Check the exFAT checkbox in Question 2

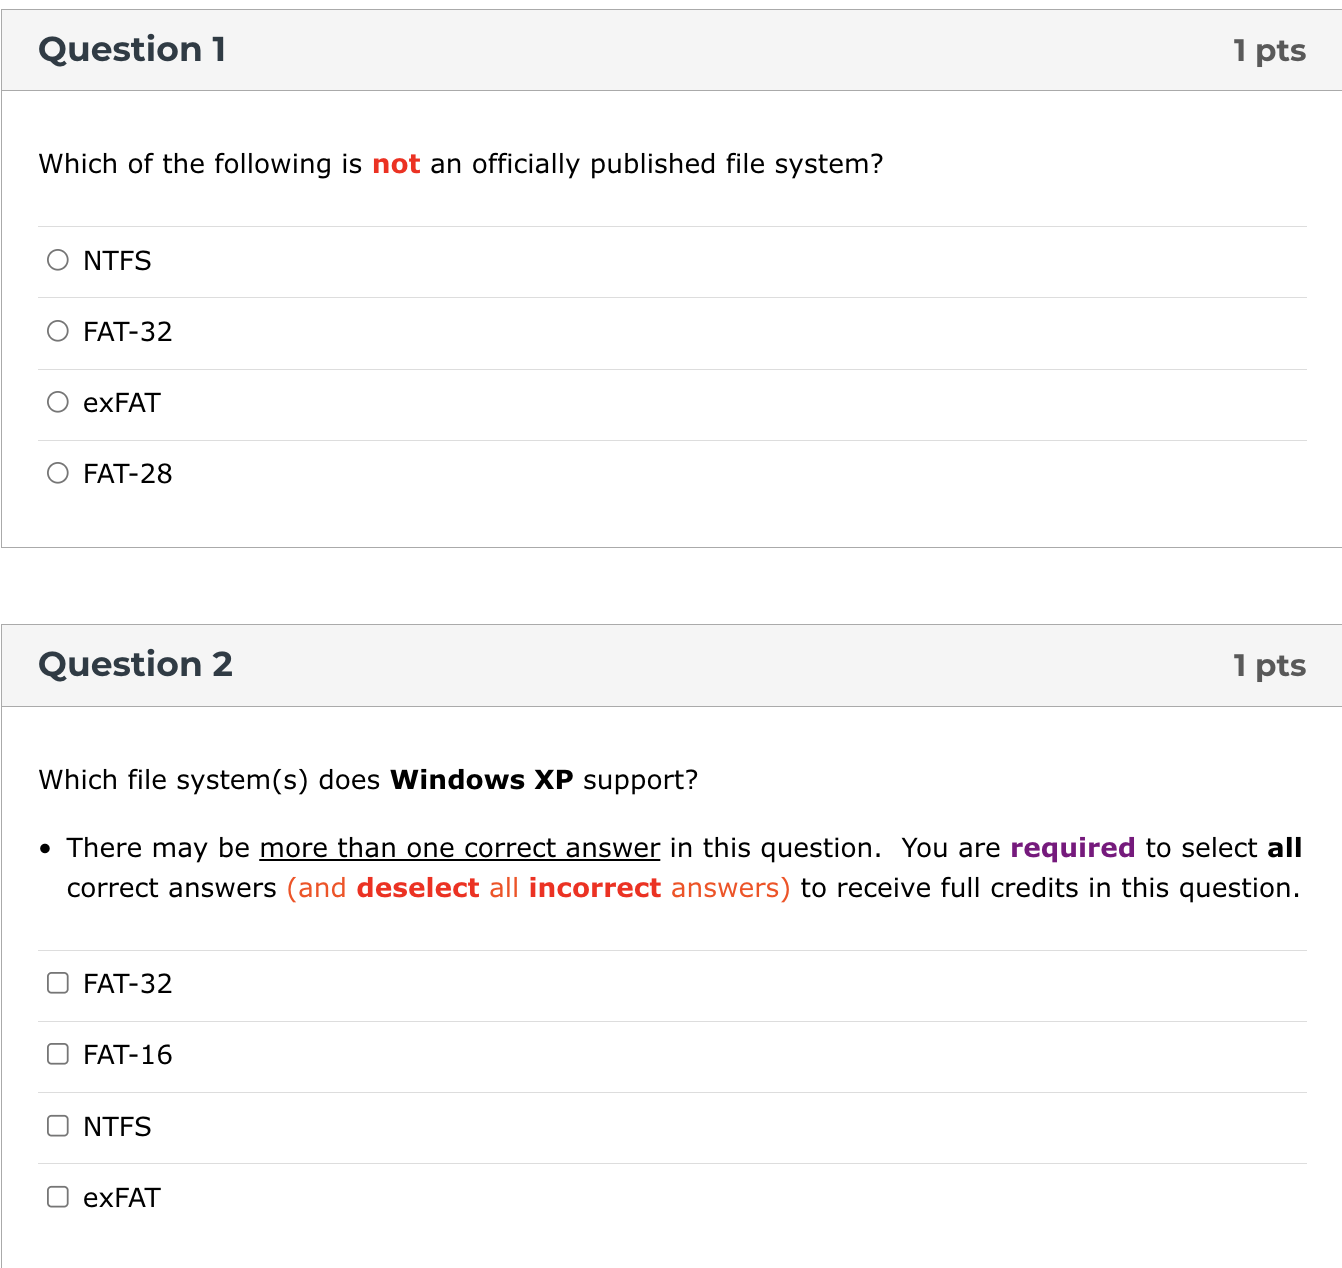58,1197
